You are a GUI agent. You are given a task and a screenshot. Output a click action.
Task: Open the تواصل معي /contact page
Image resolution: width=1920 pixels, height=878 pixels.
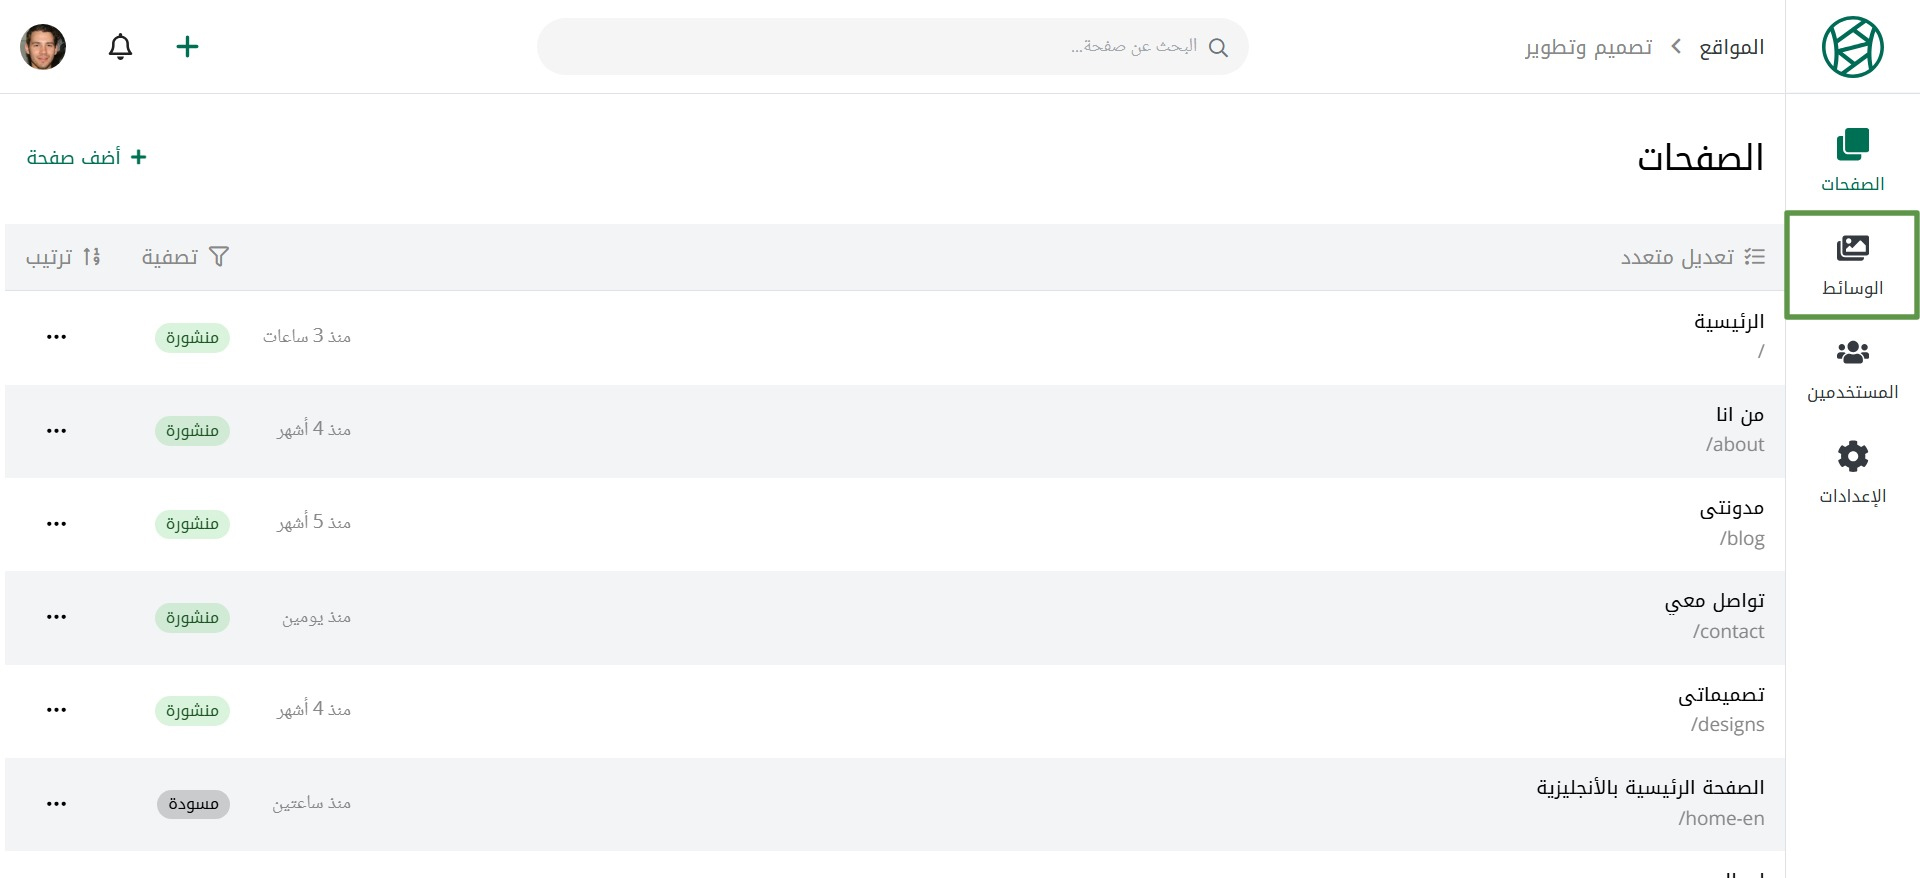point(895,617)
